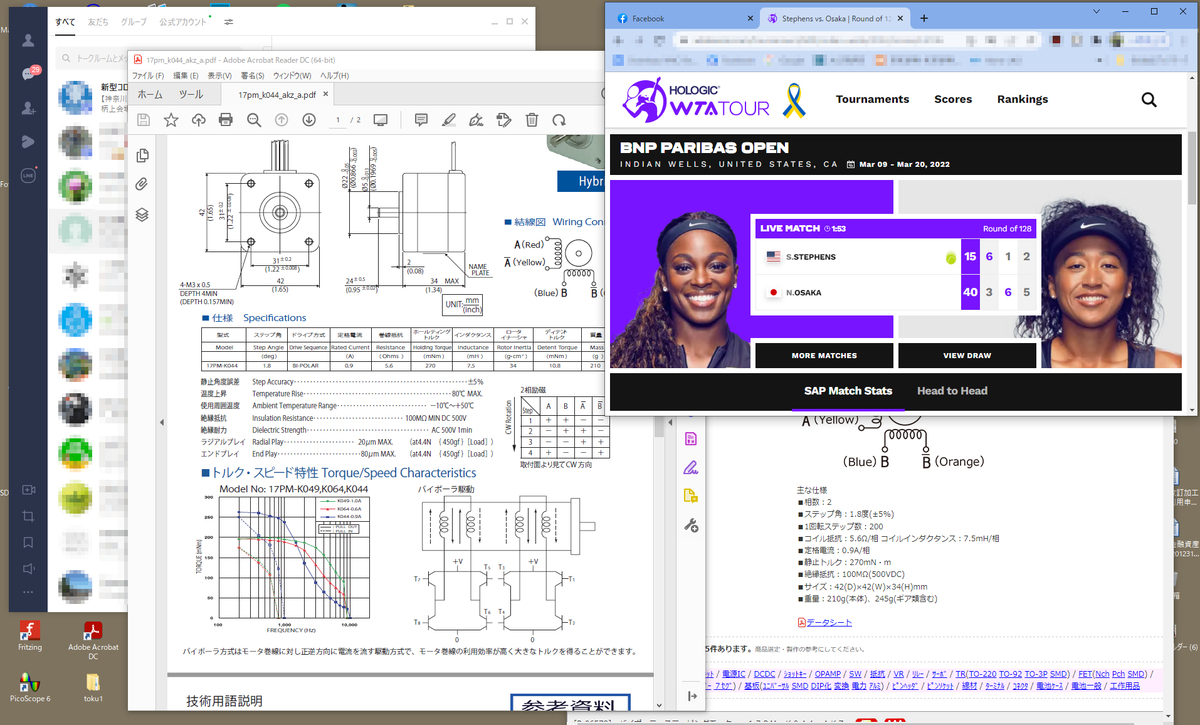Click the Save icon in Acrobat toolbar
Viewport: 1200px width, 725px height.
[x=144, y=120]
